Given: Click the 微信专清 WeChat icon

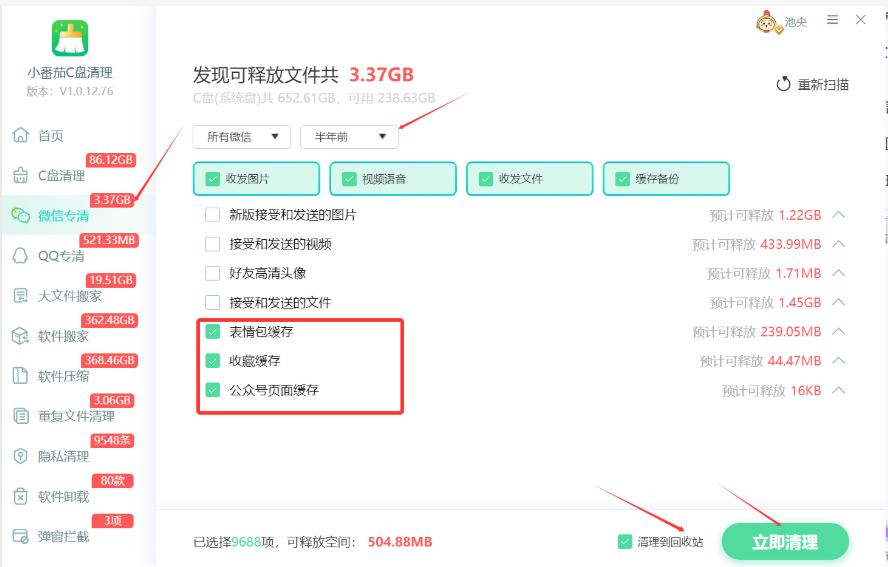Looking at the screenshot, I should pos(20,215).
